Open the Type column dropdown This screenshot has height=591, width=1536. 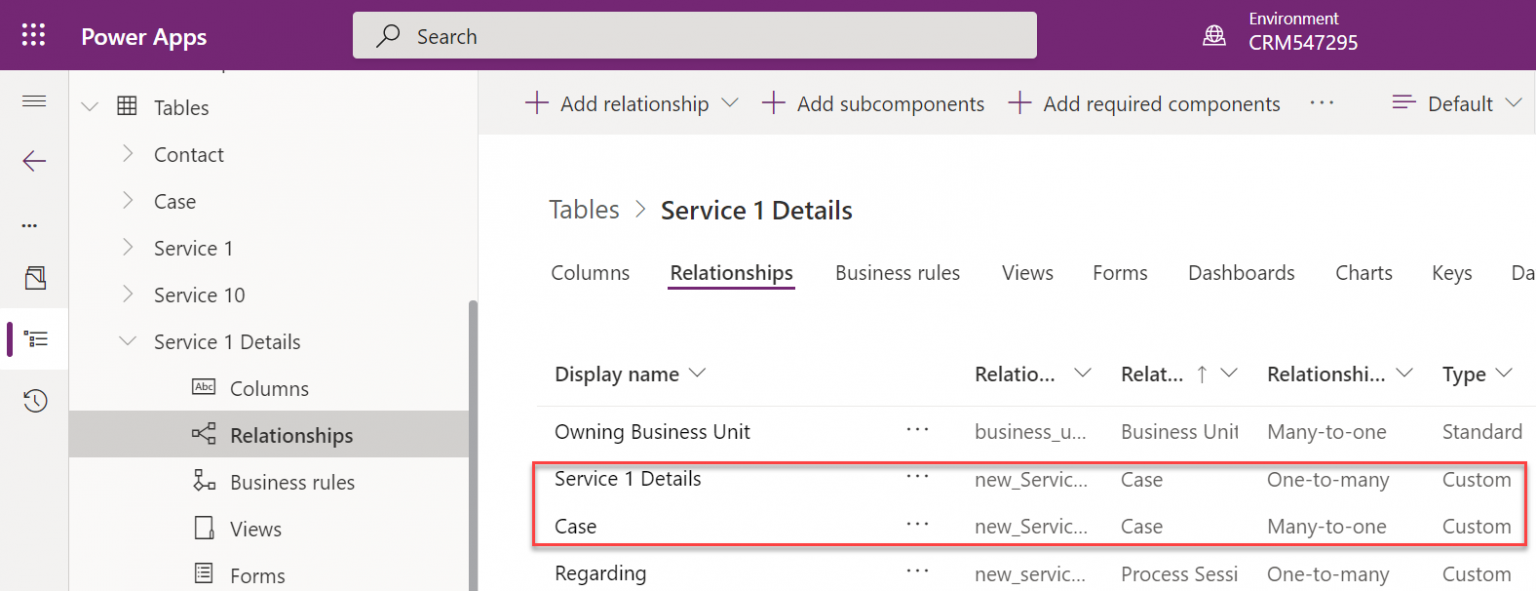tap(1503, 374)
